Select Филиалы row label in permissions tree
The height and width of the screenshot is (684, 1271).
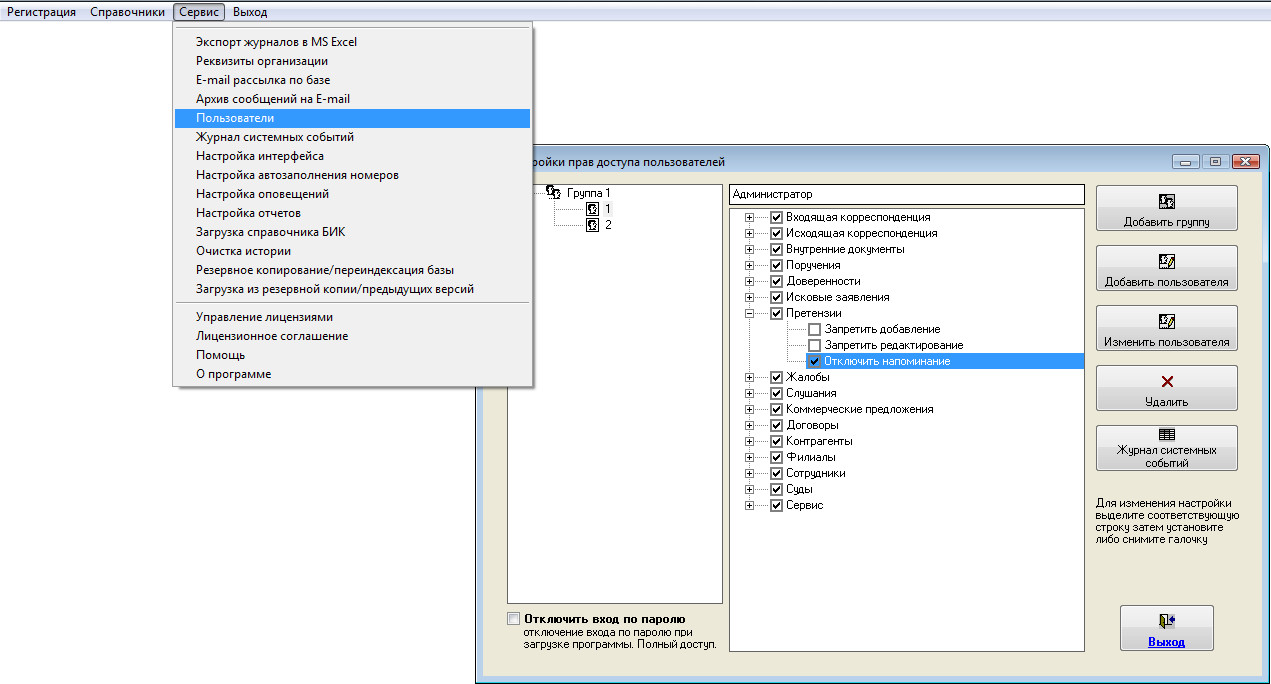(810, 457)
